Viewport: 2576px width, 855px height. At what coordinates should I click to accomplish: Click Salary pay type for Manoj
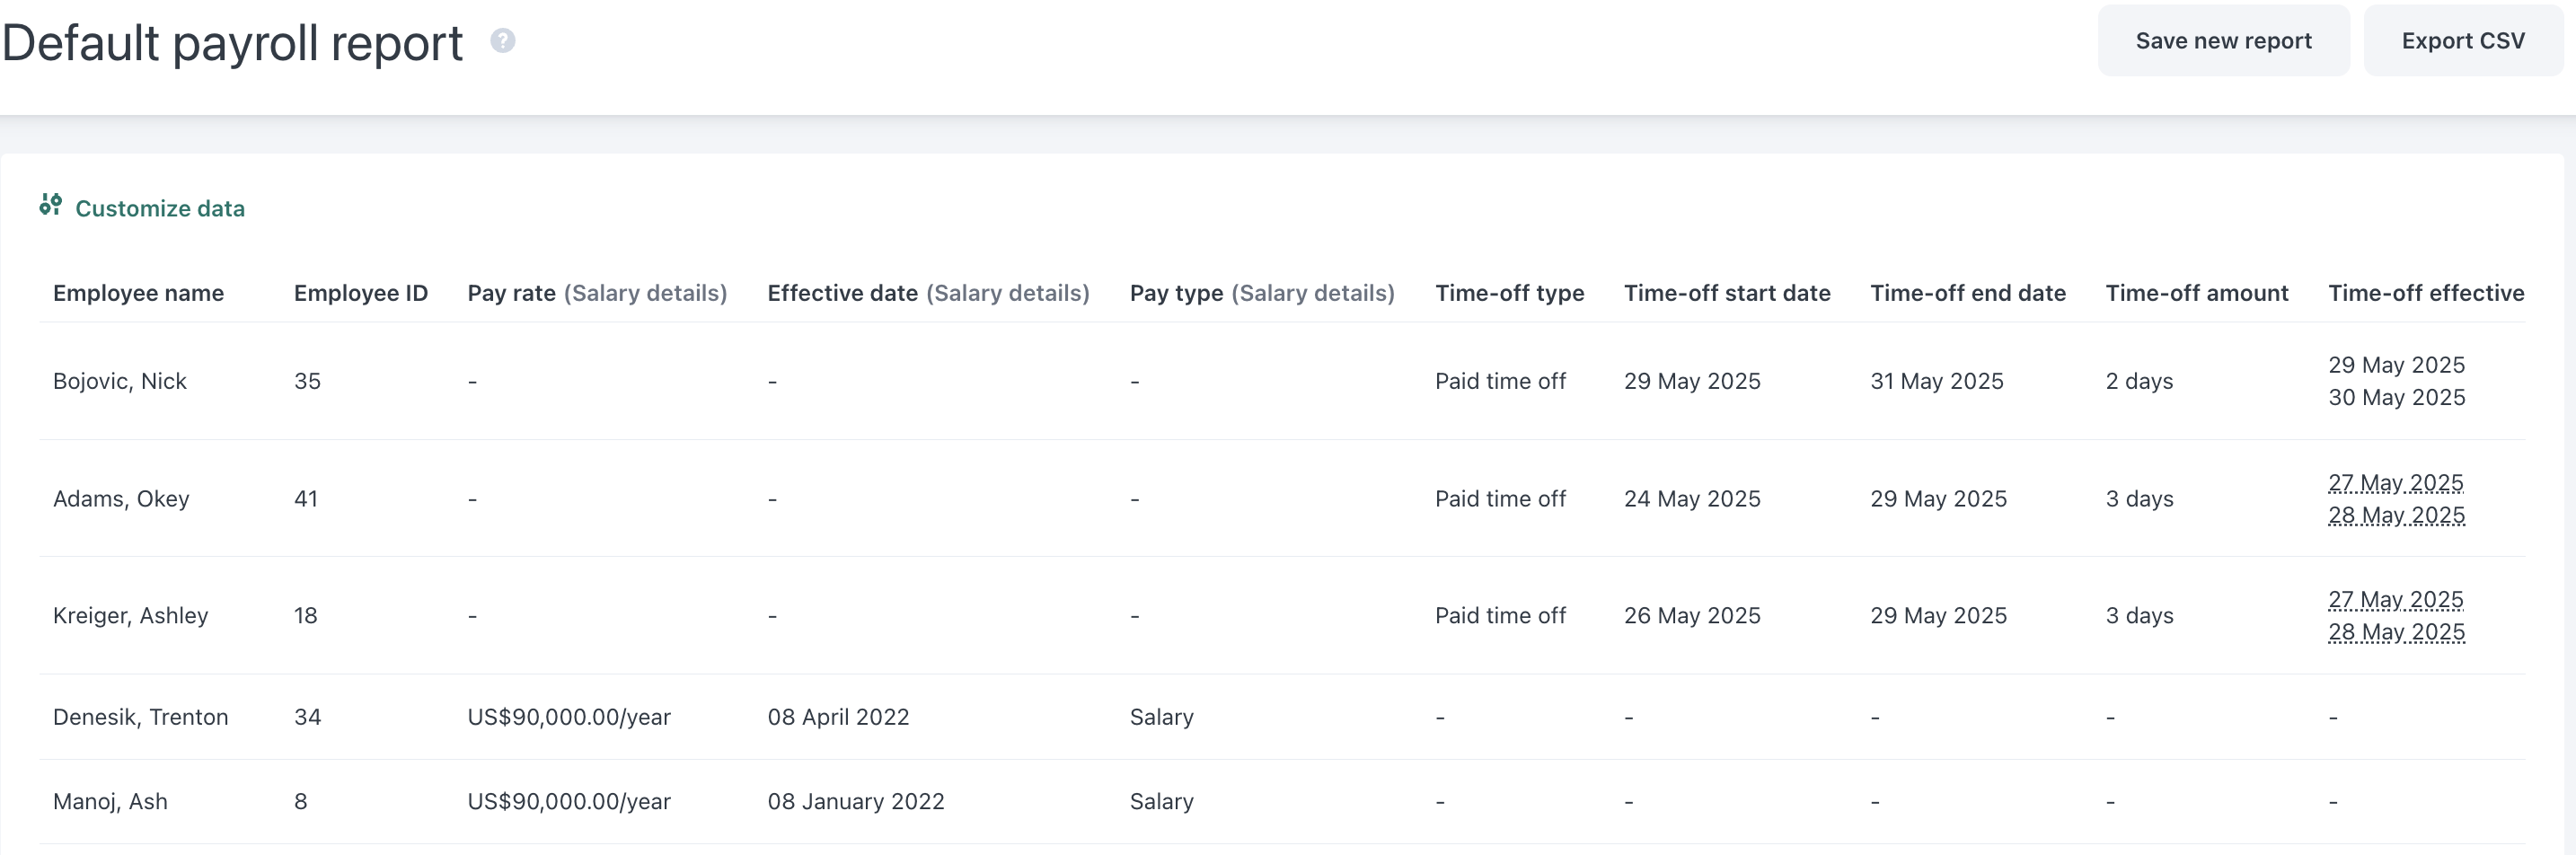1161,801
